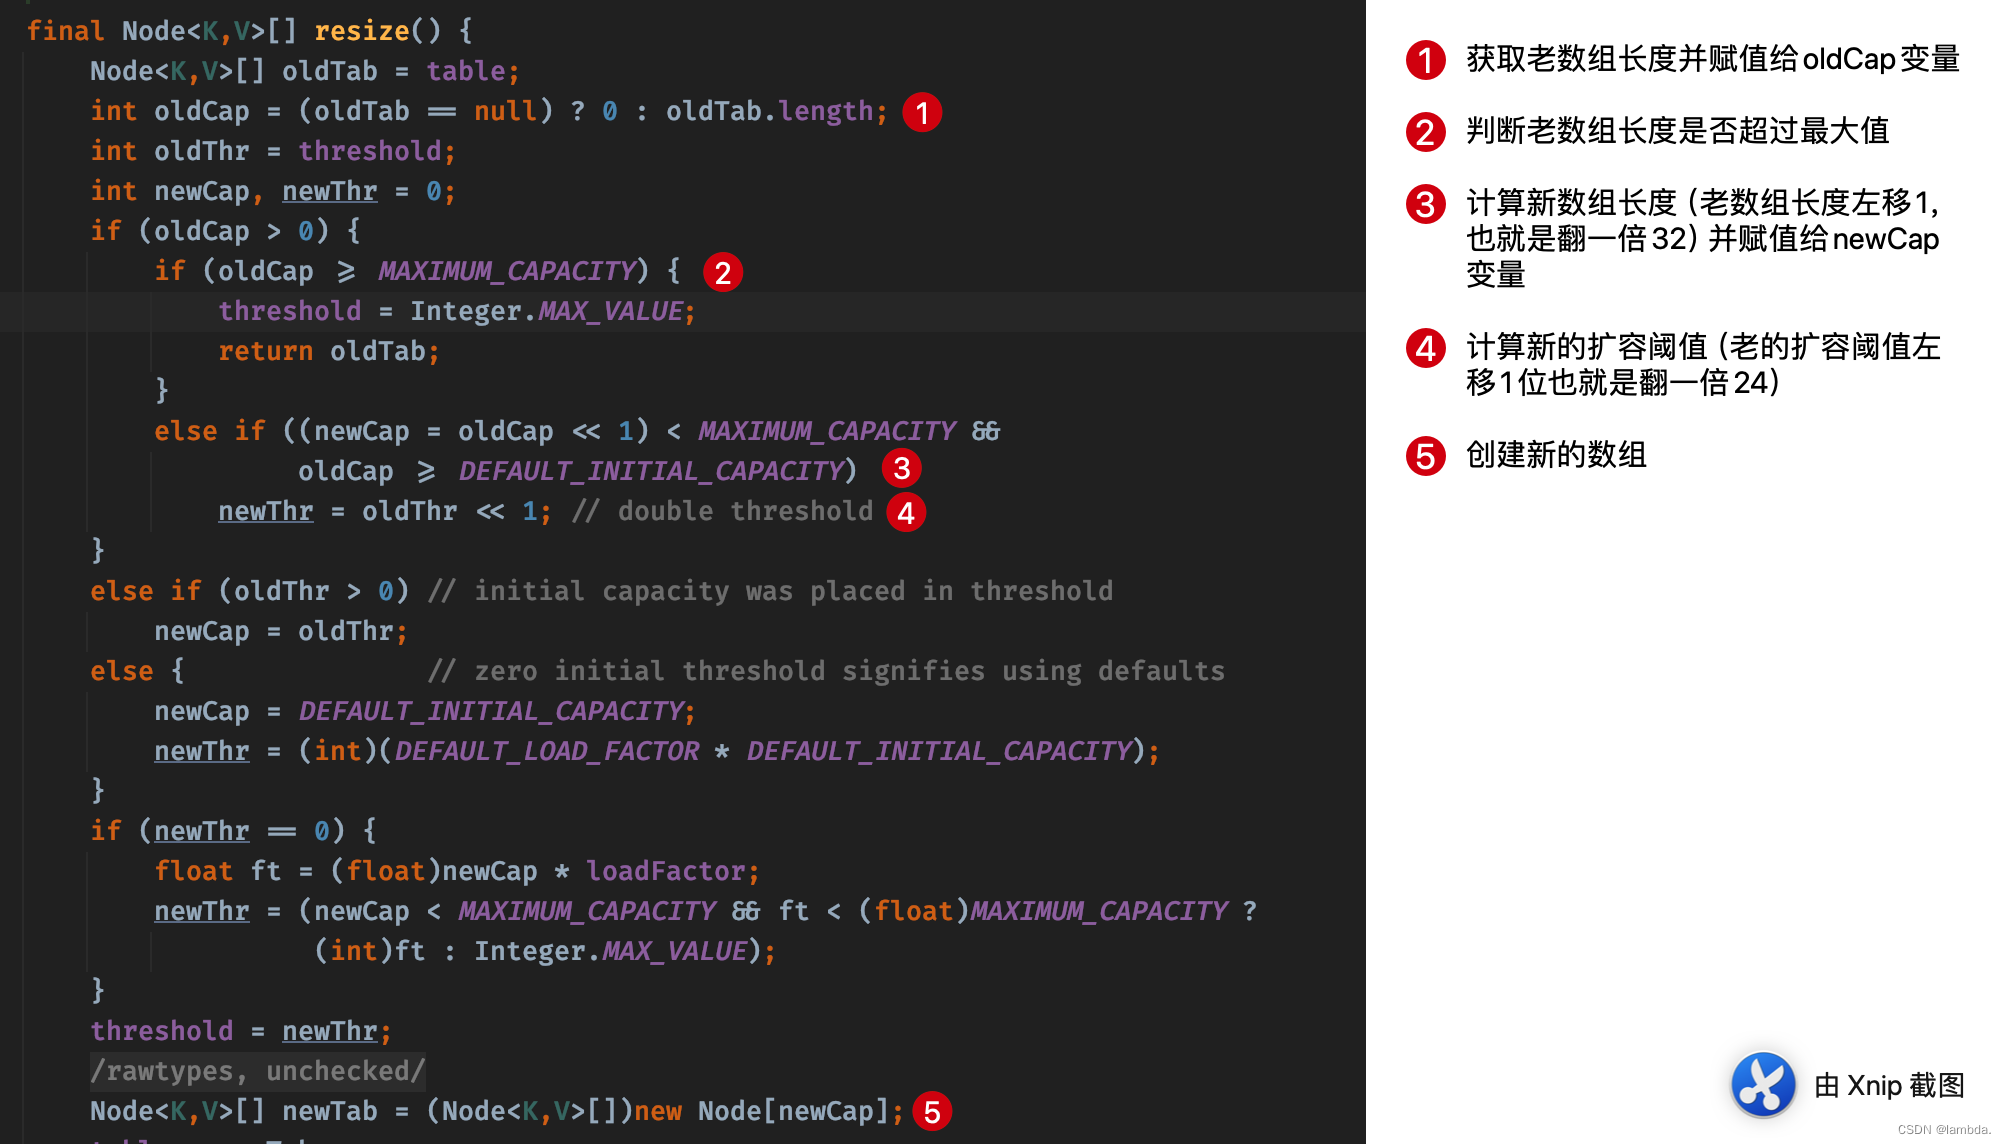Click the "resize" method name in the signature
This screenshot has height=1144, width=2006.
click(361, 31)
